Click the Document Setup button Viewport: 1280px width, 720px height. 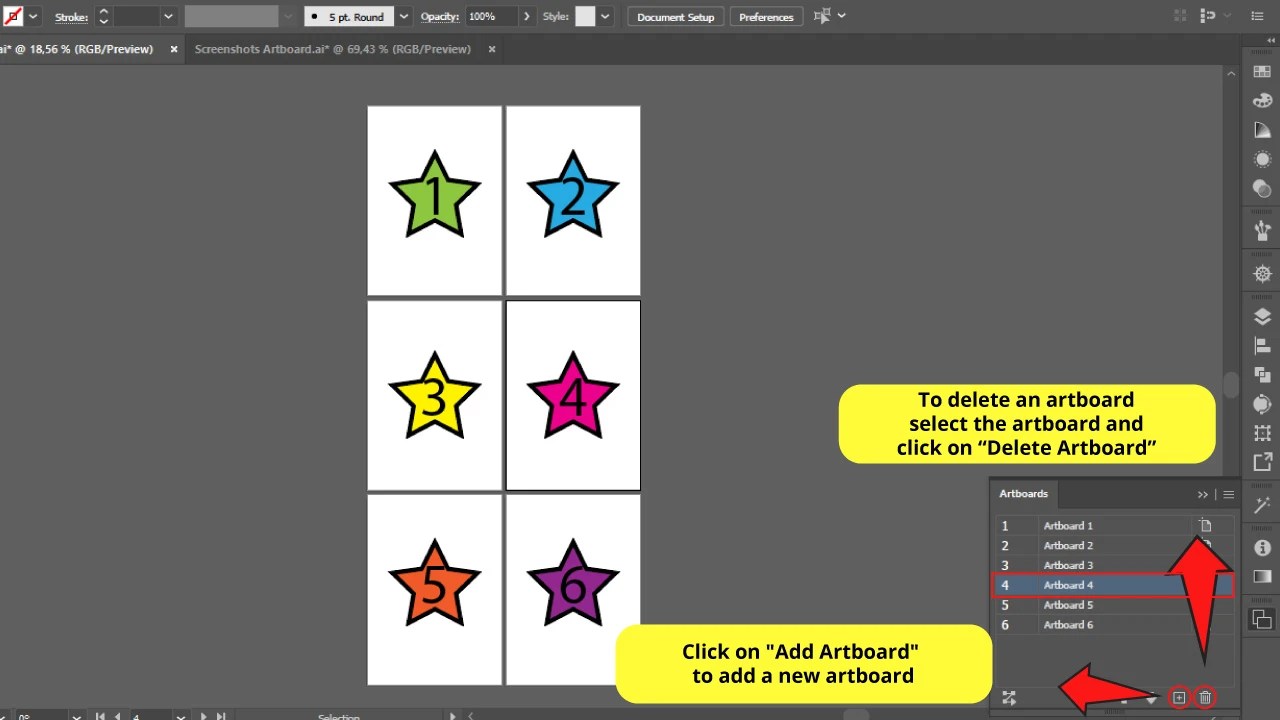point(674,16)
